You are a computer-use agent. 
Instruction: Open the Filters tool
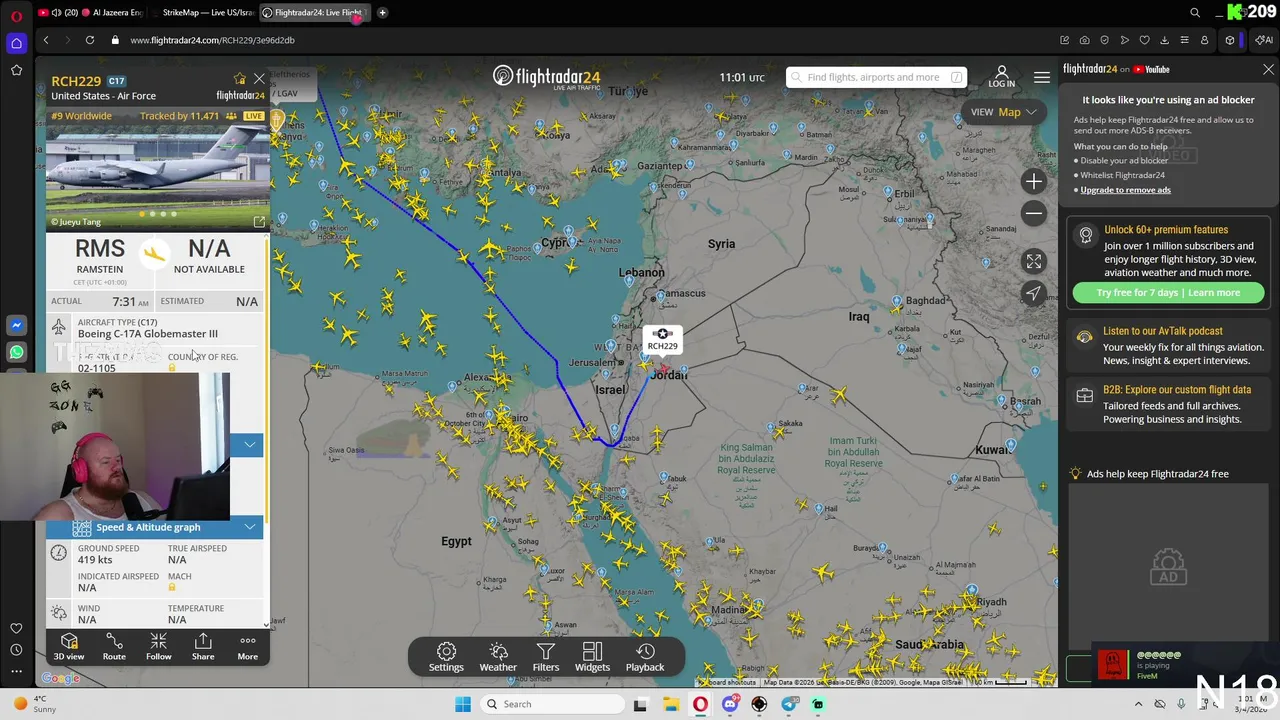pos(546,657)
